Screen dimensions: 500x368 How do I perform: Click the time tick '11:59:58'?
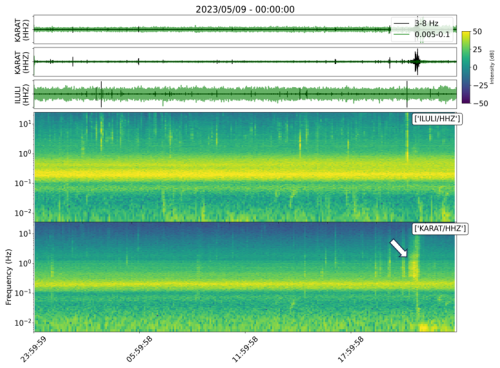point(245,349)
